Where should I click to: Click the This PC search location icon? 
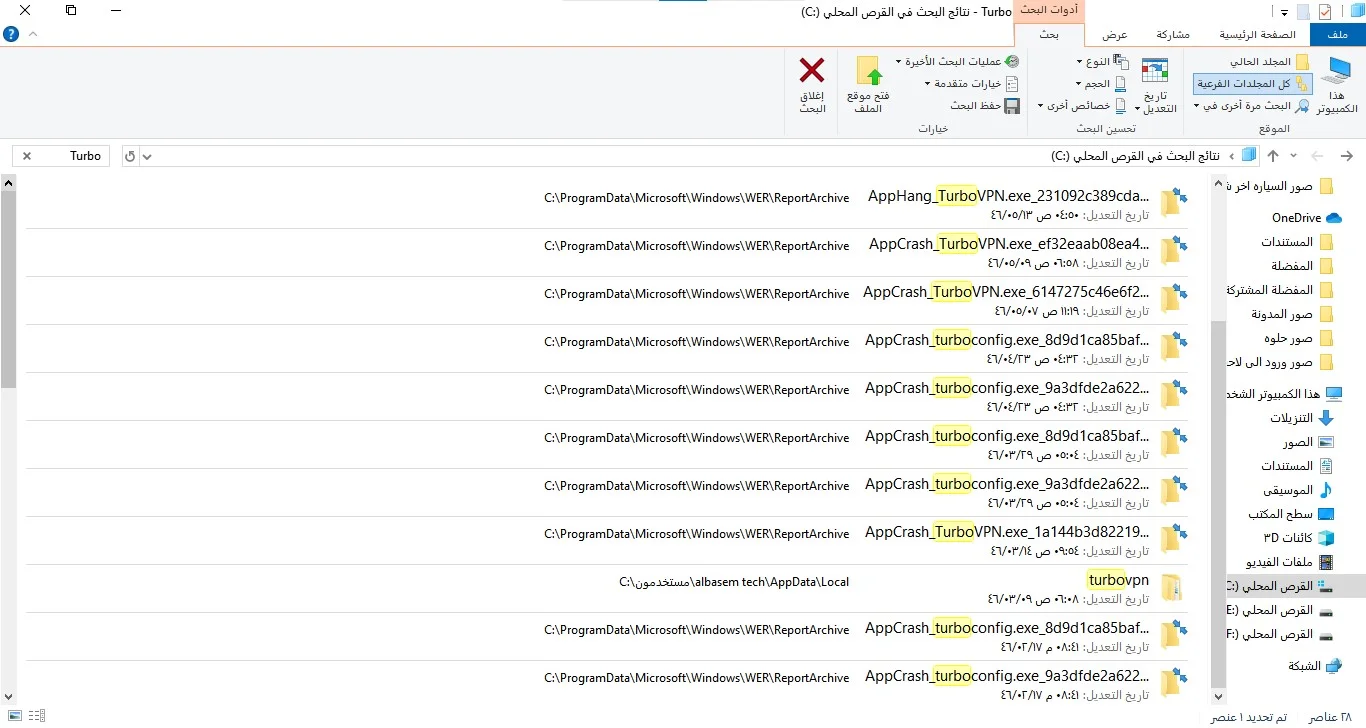pyautogui.click(x=1337, y=85)
